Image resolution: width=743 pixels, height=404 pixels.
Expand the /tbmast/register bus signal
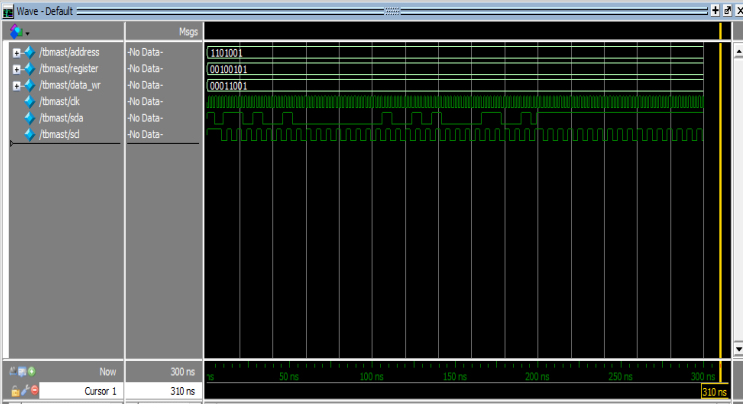[17, 70]
